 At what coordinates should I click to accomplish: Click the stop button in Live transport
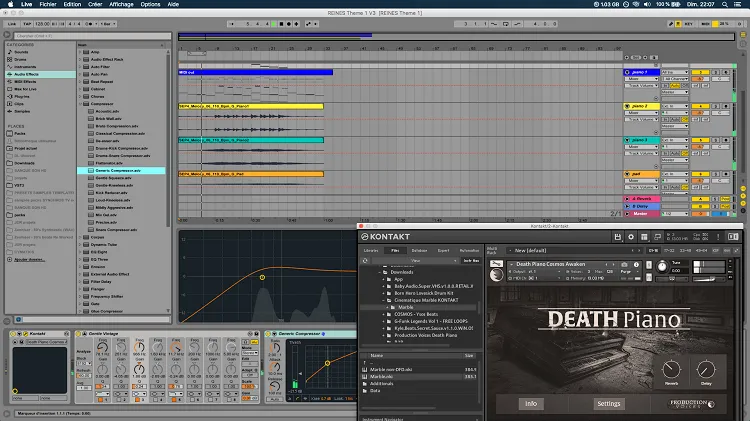[281, 24]
